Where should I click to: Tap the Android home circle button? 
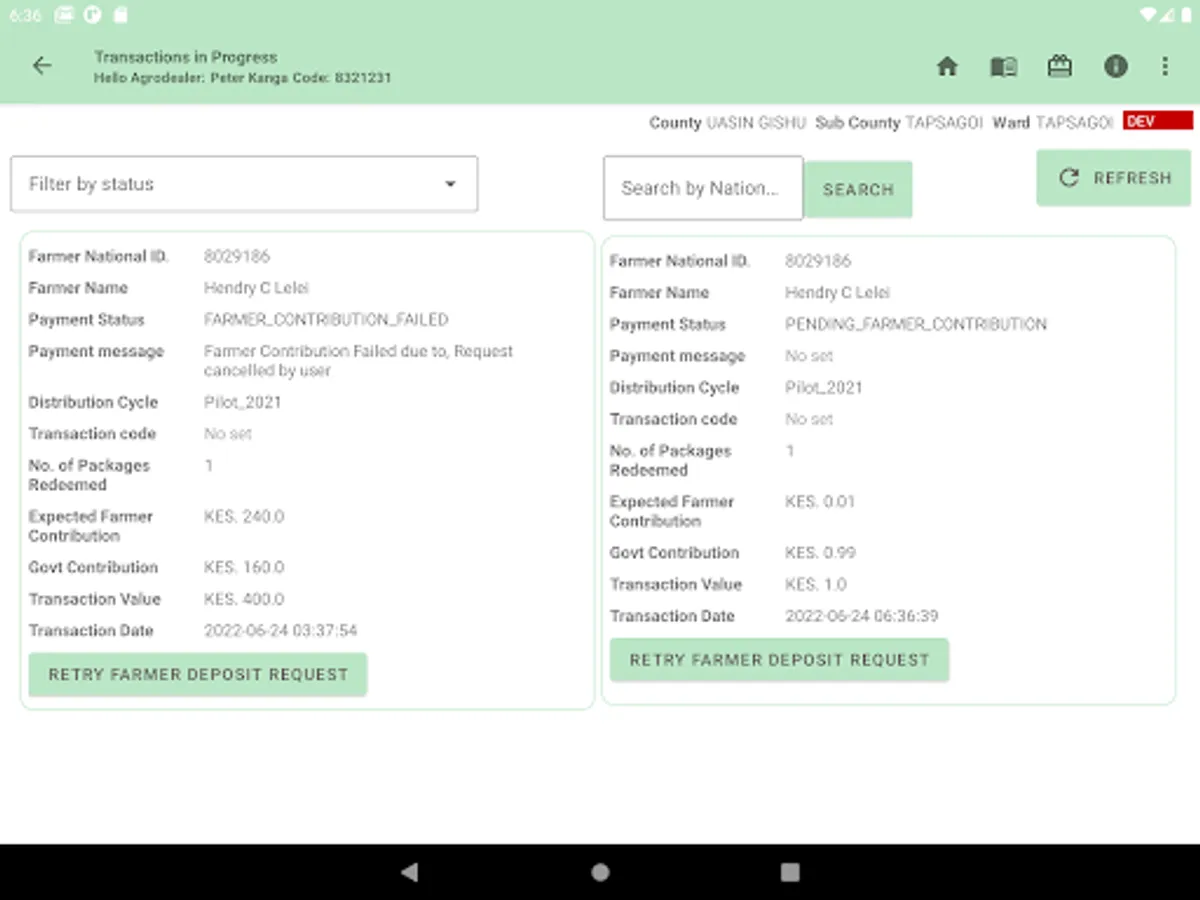tap(600, 872)
